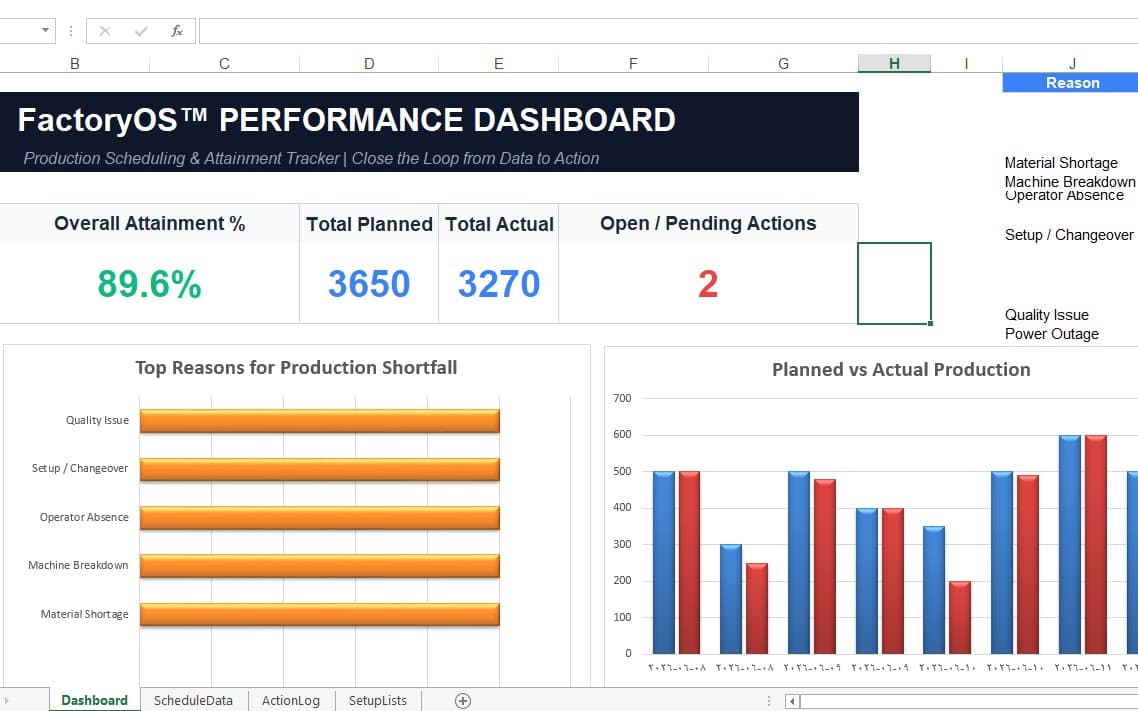The height and width of the screenshot is (711, 1138).
Task: Click the 700 value on chart axis
Action: [x=622, y=398]
